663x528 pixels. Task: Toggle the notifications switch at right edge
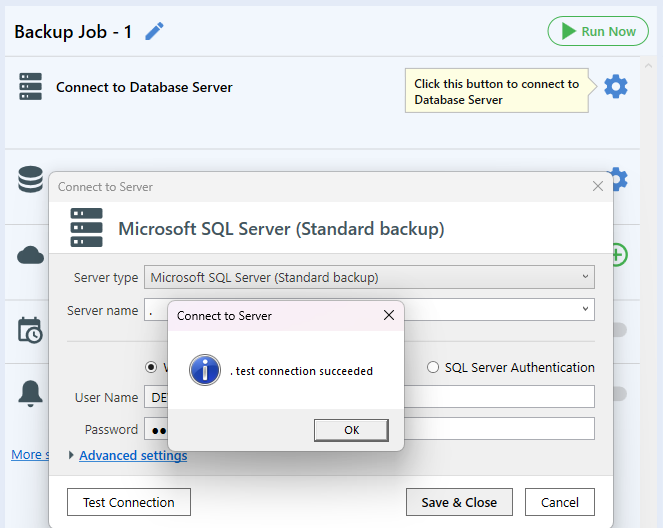click(620, 394)
